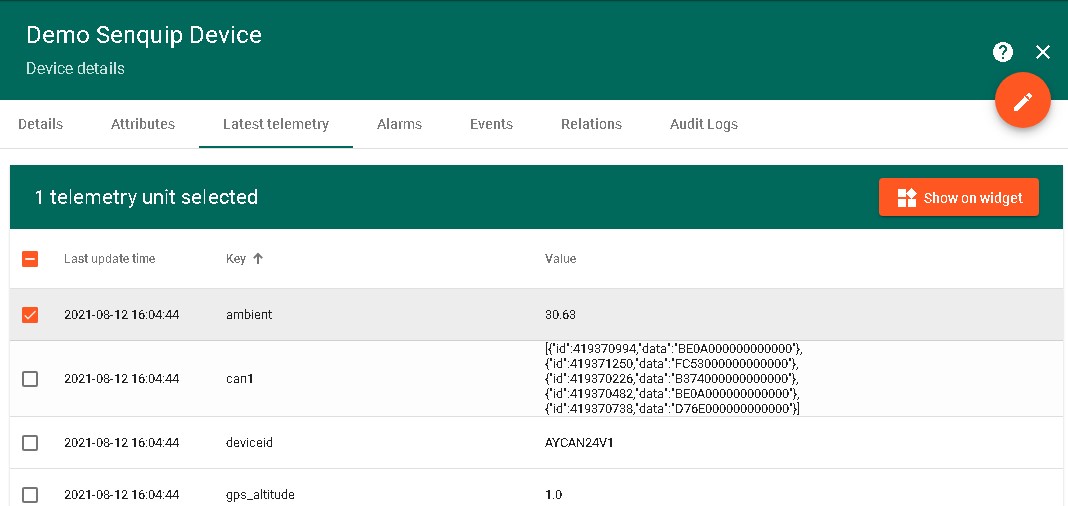Check the deviceid row checkbox
The image size is (1068, 506).
(30, 443)
